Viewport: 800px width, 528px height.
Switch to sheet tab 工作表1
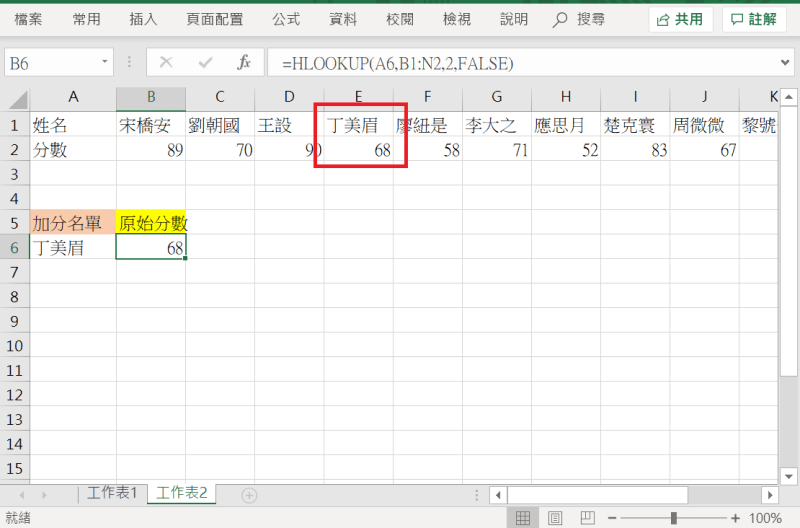[112, 493]
